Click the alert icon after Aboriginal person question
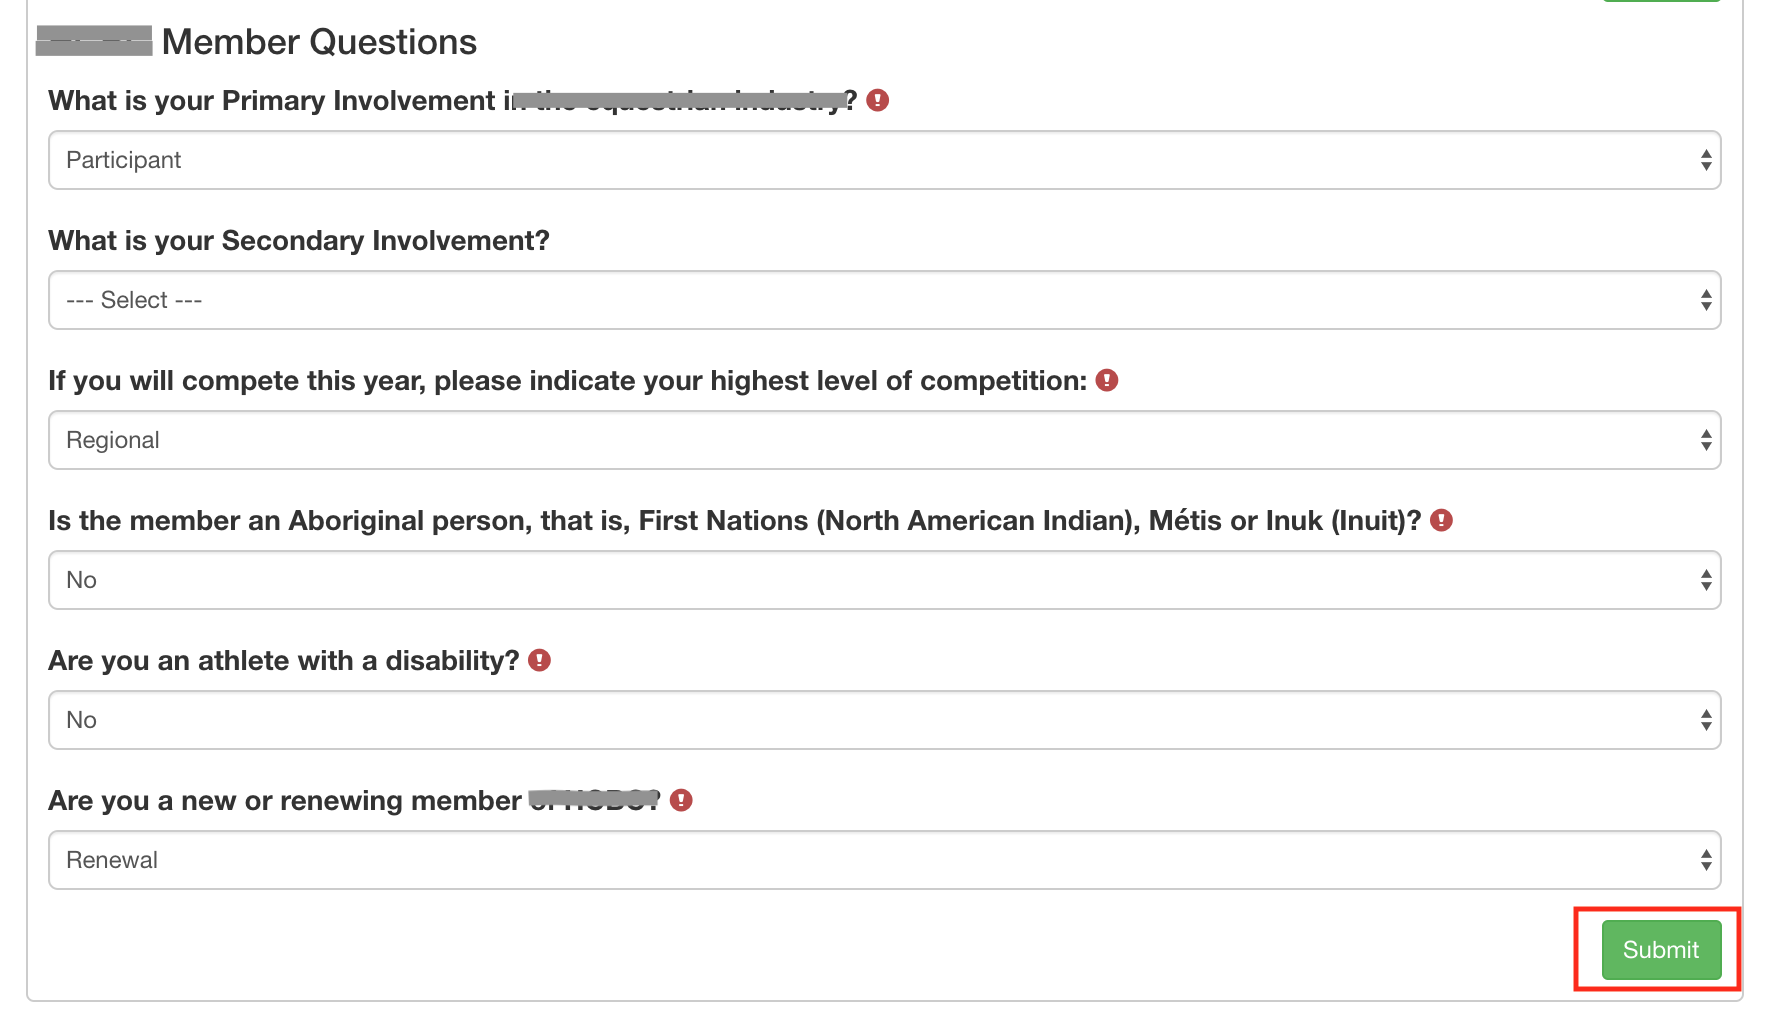 pos(1441,520)
